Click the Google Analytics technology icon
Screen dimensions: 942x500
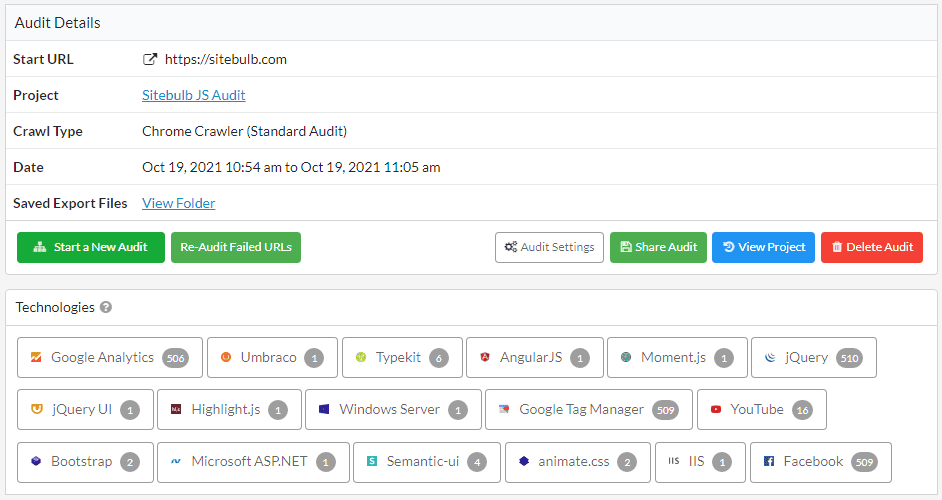click(36, 357)
